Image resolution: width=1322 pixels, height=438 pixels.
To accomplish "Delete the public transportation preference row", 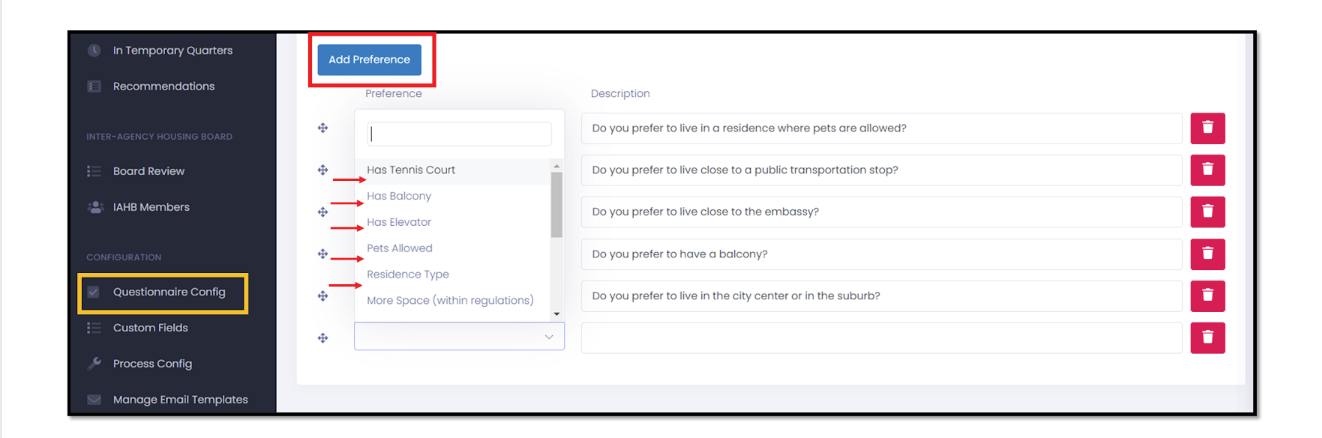I will coord(1207,170).
